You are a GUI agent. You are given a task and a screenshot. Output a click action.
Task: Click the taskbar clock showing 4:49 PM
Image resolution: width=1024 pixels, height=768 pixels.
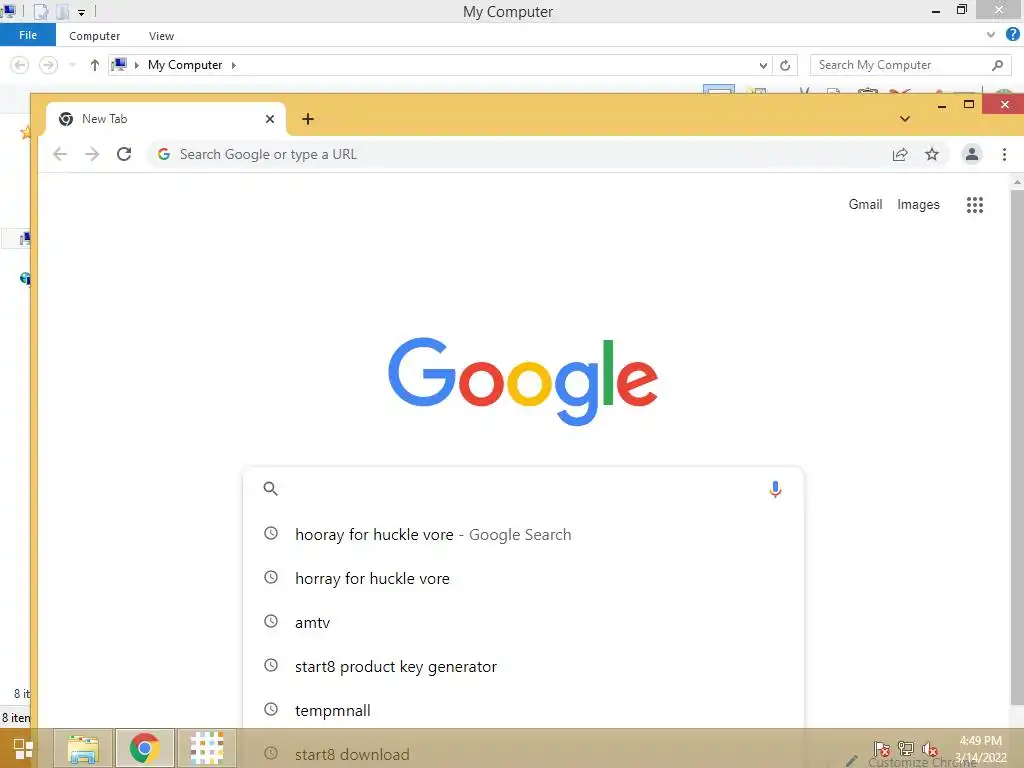pyautogui.click(x=980, y=749)
